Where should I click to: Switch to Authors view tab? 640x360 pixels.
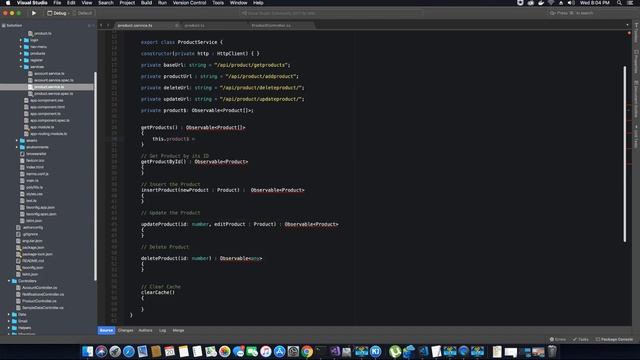click(x=145, y=330)
